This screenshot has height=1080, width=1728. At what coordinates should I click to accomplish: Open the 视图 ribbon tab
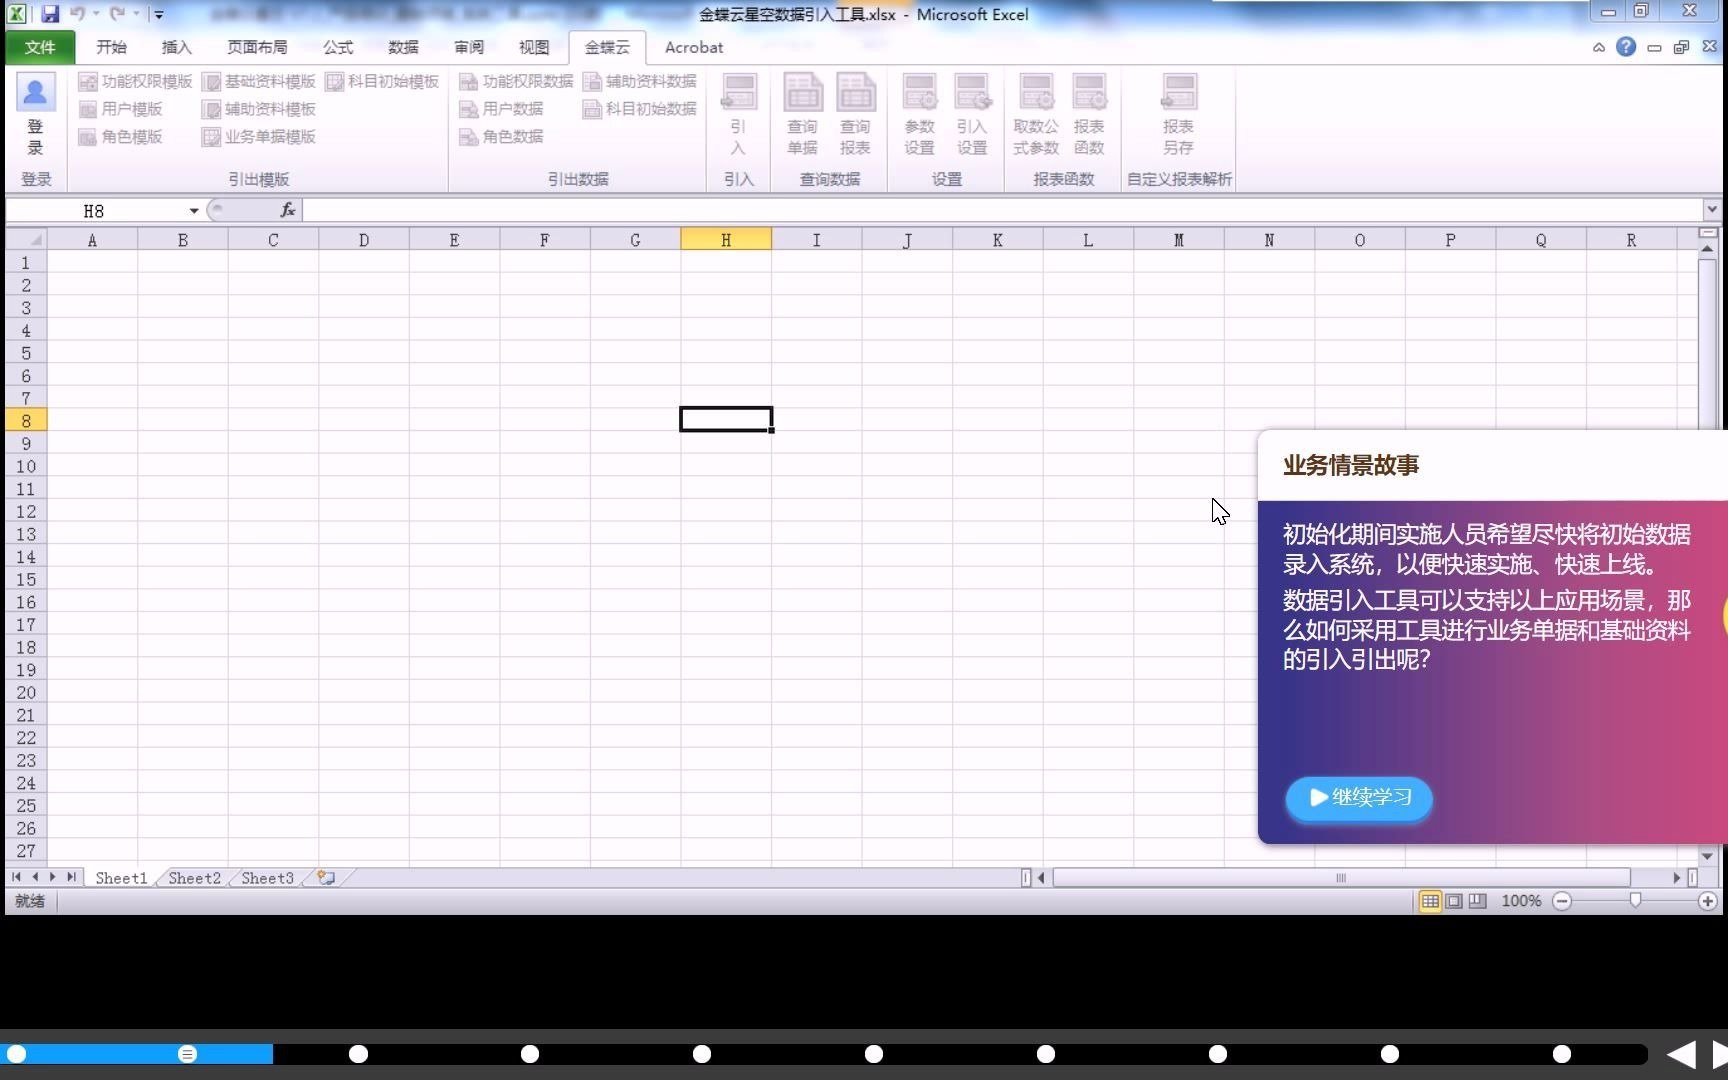click(534, 47)
